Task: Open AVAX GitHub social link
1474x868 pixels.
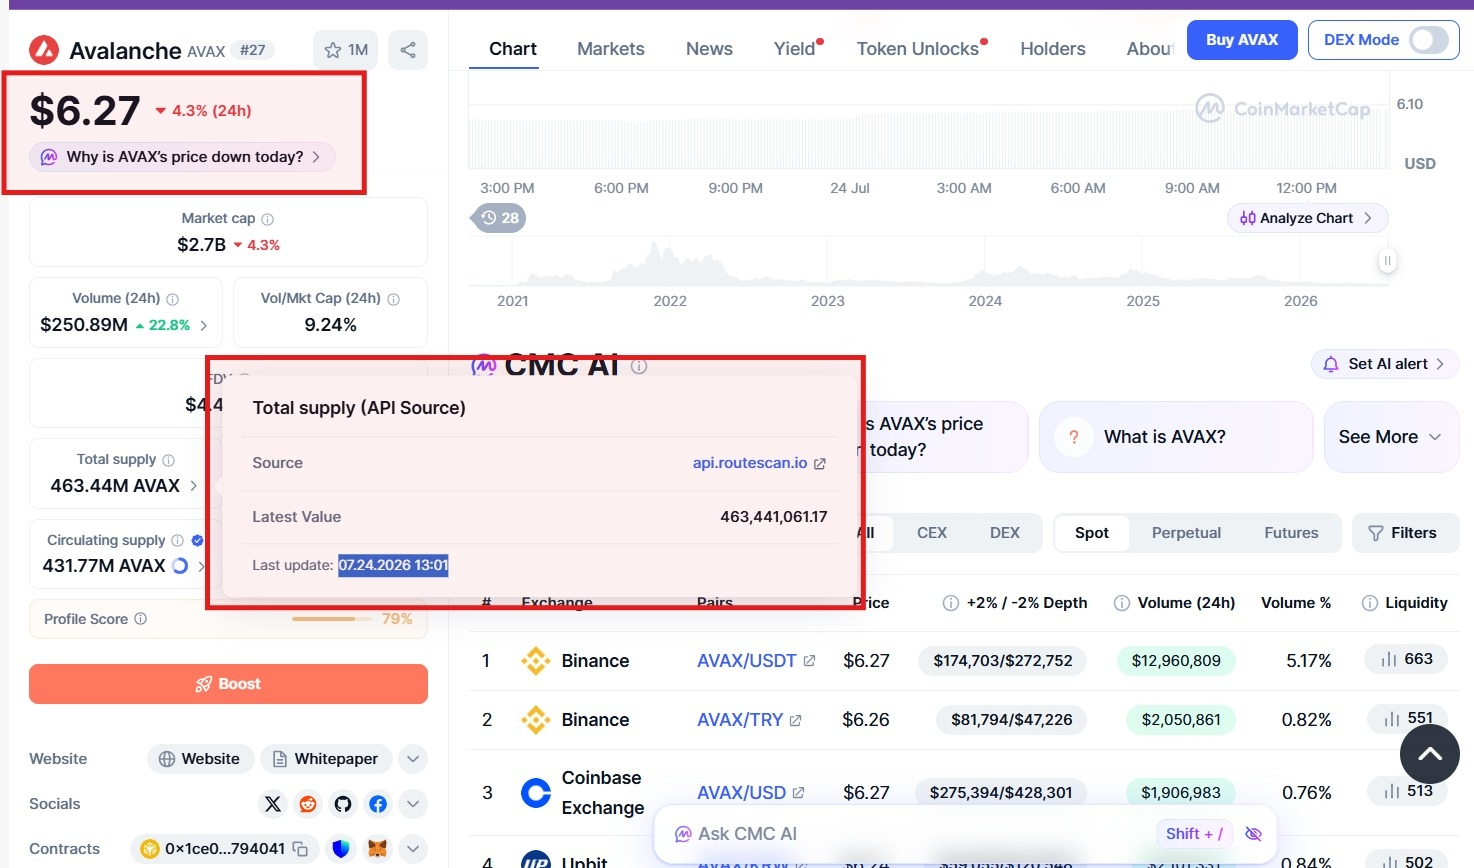Action: point(343,804)
